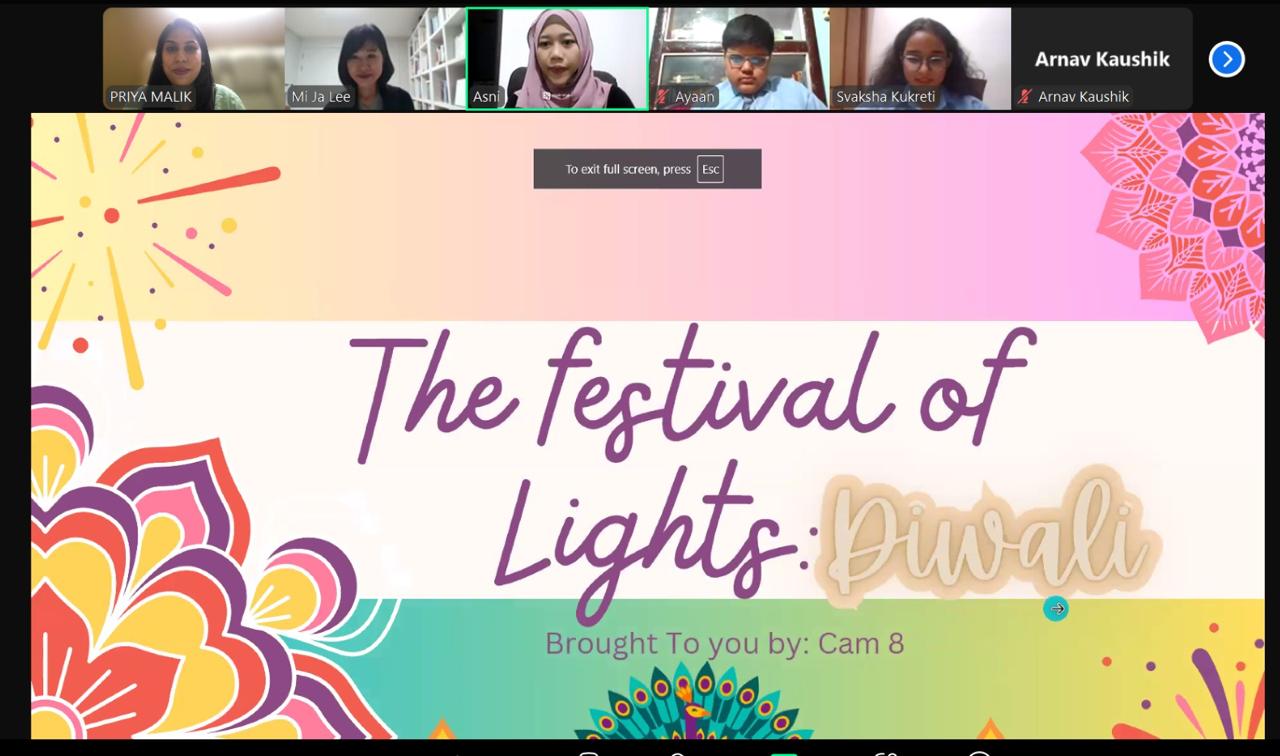Click Arnav Kaushik's muted microphone icon
Viewport: 1280px width, 756px height.
(x=1025, y=97)
